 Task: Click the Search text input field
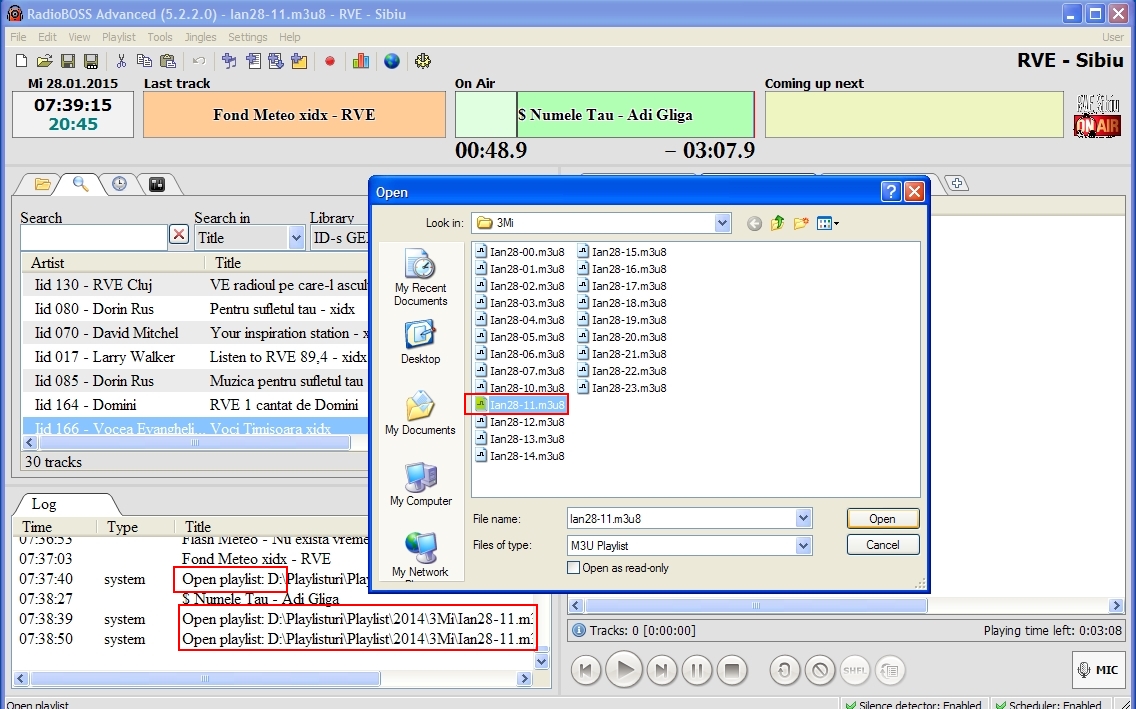point(94,238)
